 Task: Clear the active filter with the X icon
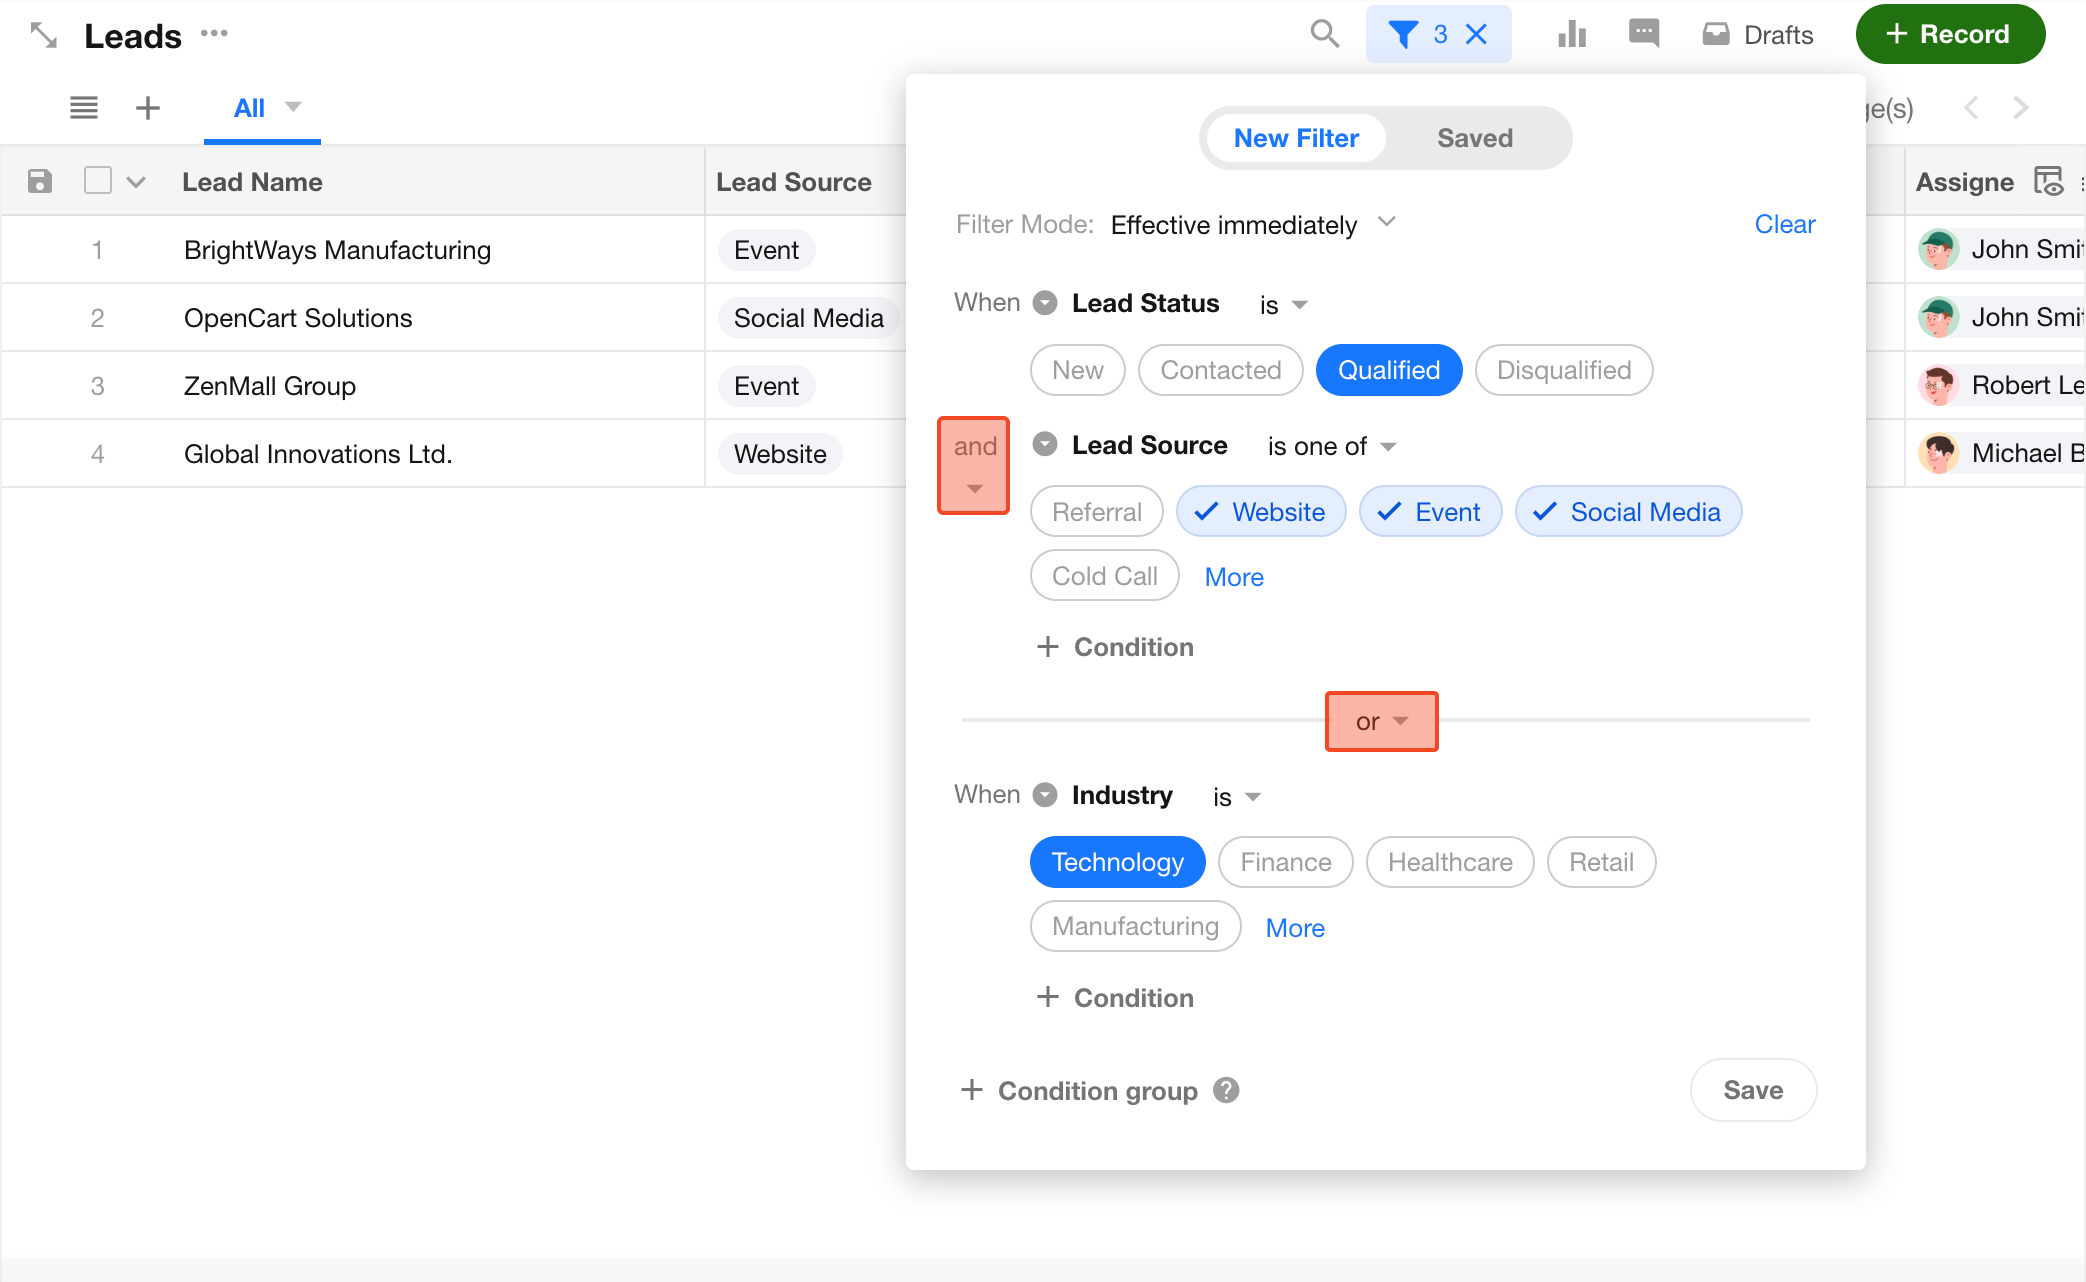[1476, 34]
